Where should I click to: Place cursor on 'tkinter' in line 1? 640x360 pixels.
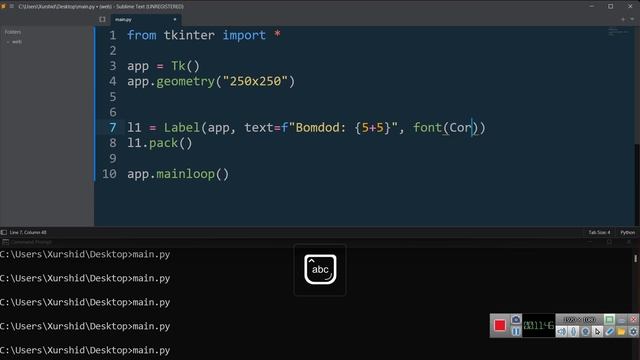189,35
